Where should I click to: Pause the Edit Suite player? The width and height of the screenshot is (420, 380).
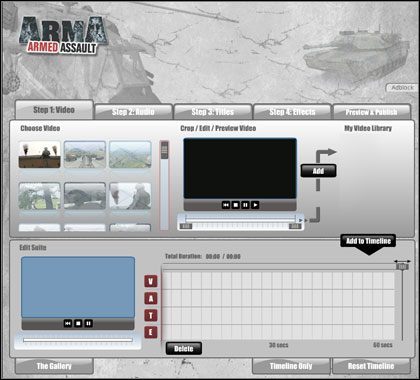click(88, 323)
